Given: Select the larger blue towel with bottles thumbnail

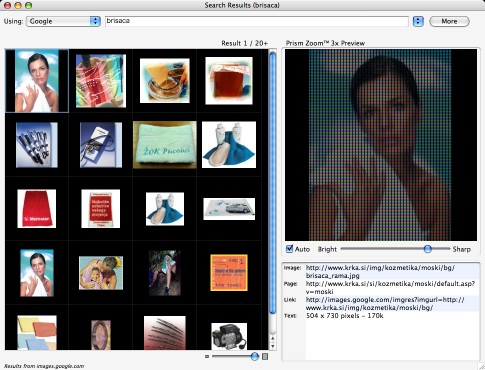Looking at the screenshot, I should point(229,145).
